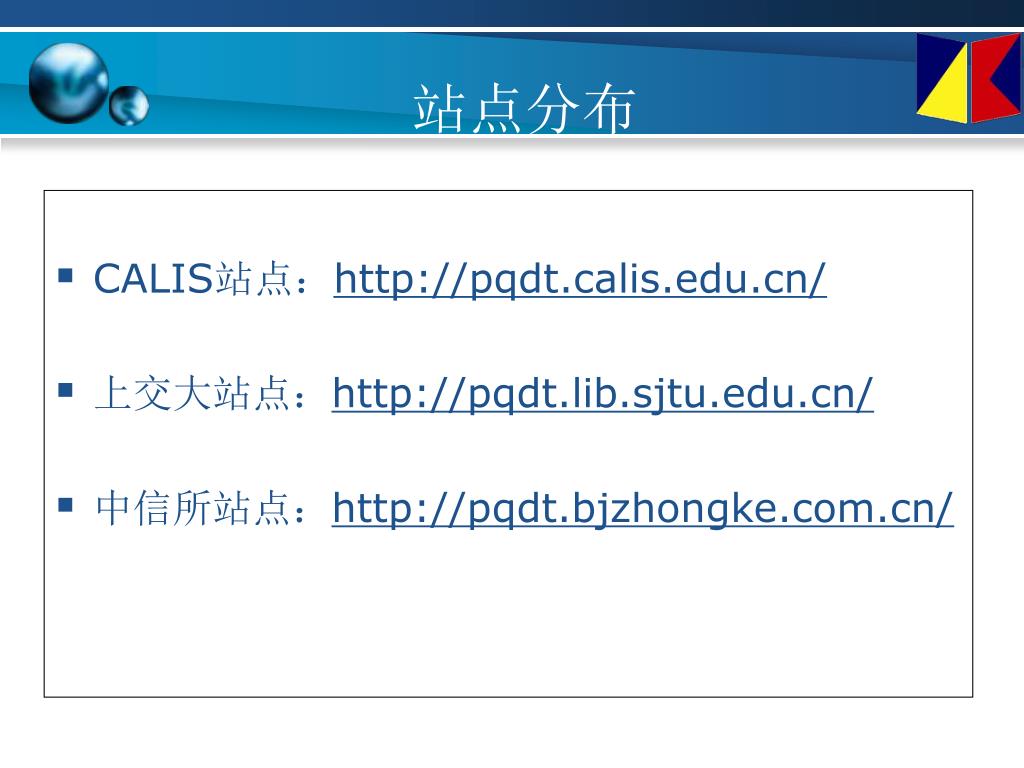The width and height of the screenshot is (1024, 768).
Task: Click empty area below the links
Action: pyautogui.click(x=508, y=620)
